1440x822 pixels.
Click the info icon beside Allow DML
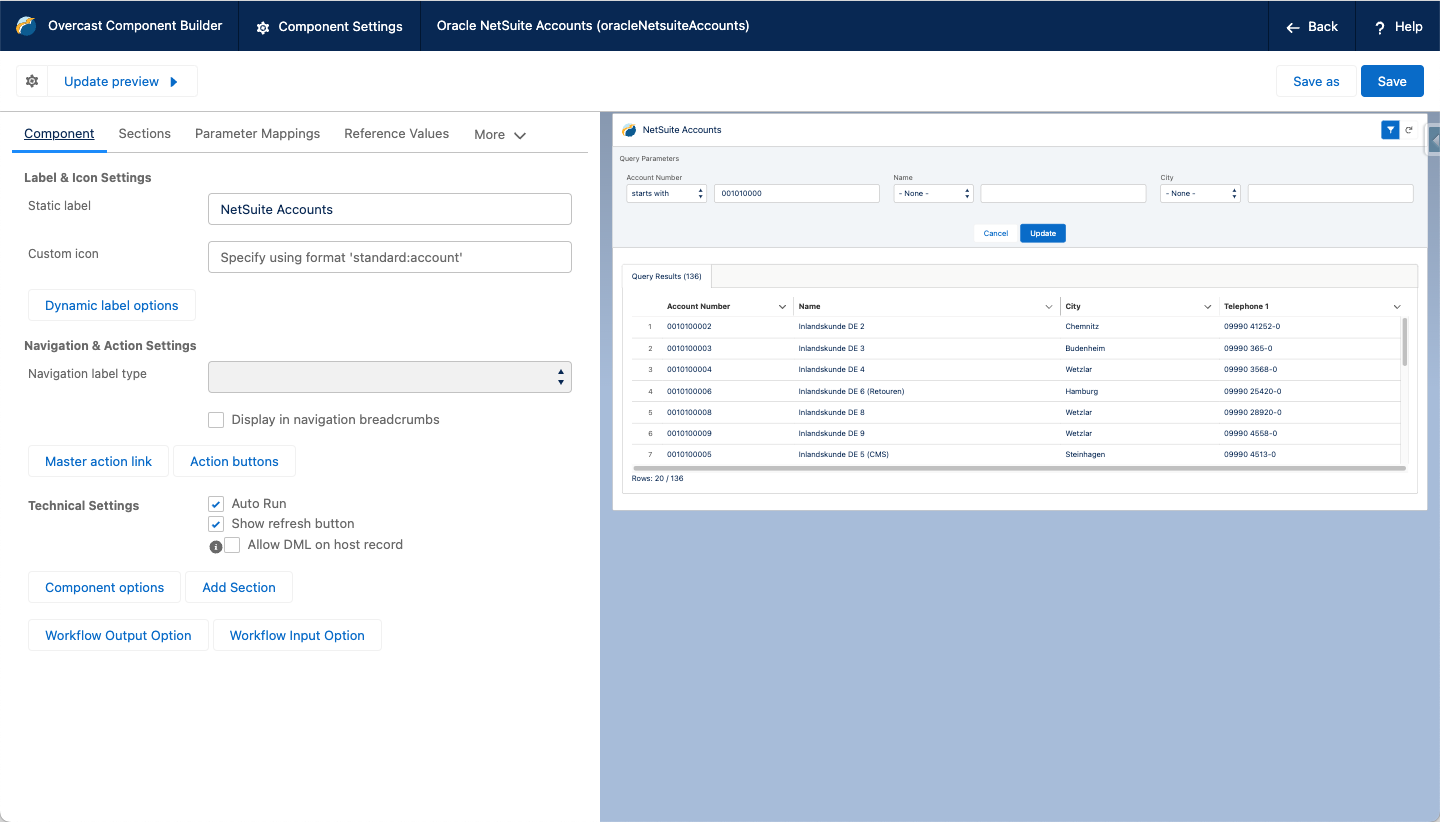215,547
